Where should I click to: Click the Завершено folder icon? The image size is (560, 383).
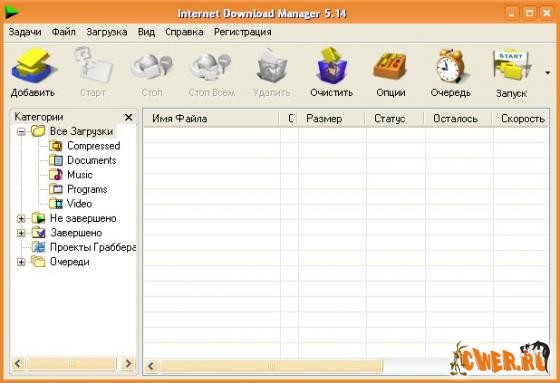coord(39,233)
